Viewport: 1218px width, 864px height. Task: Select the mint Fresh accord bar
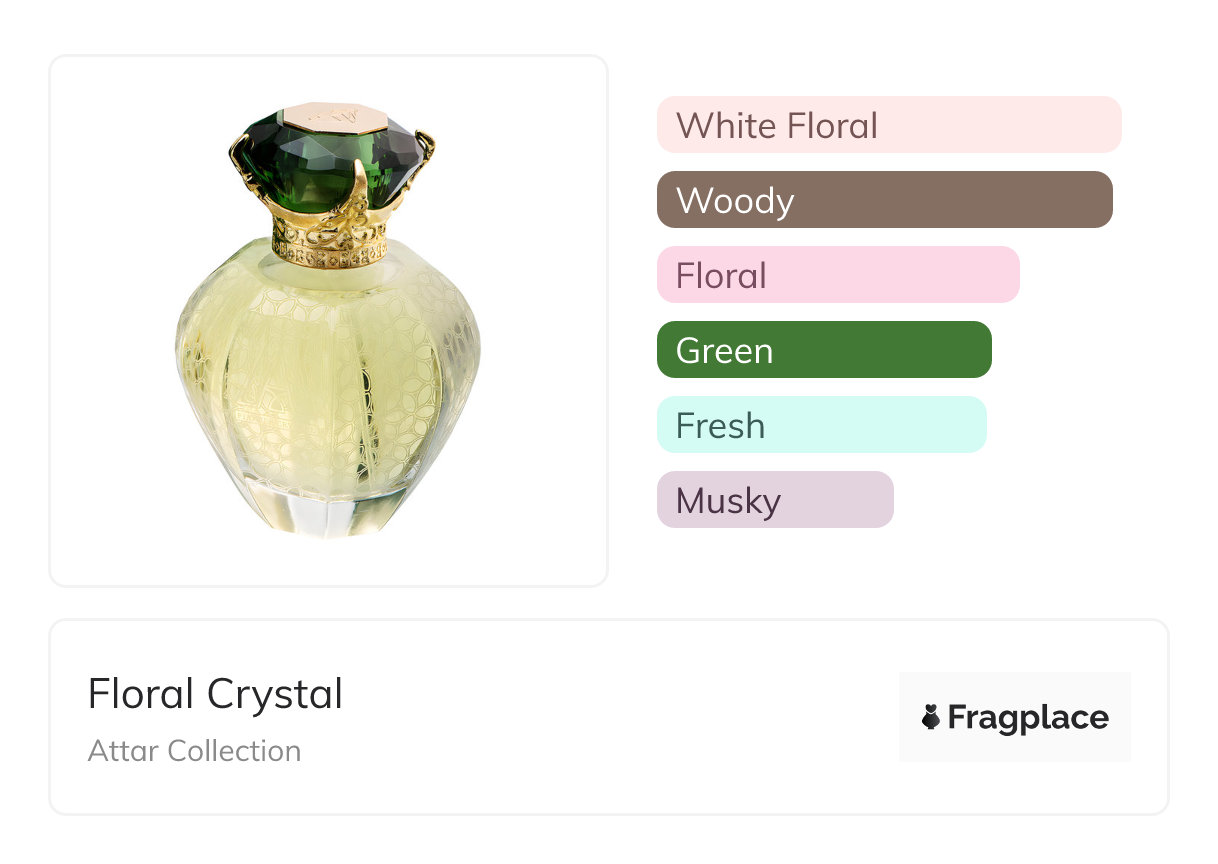tap(821, 425)
